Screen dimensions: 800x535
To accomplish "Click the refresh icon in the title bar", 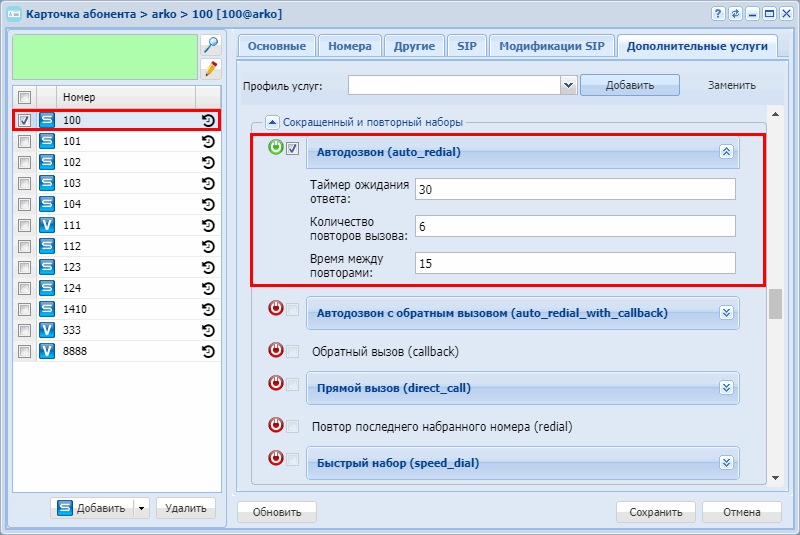I will (735, 14).
